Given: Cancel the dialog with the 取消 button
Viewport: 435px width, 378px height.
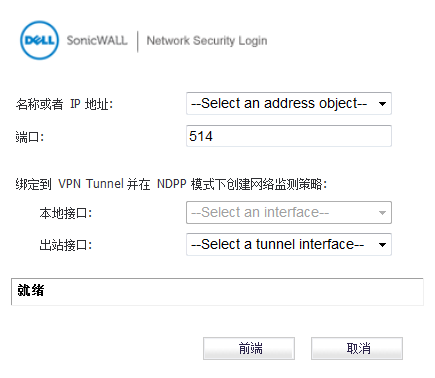Looking at the screenshot, I should click(357, 349).
